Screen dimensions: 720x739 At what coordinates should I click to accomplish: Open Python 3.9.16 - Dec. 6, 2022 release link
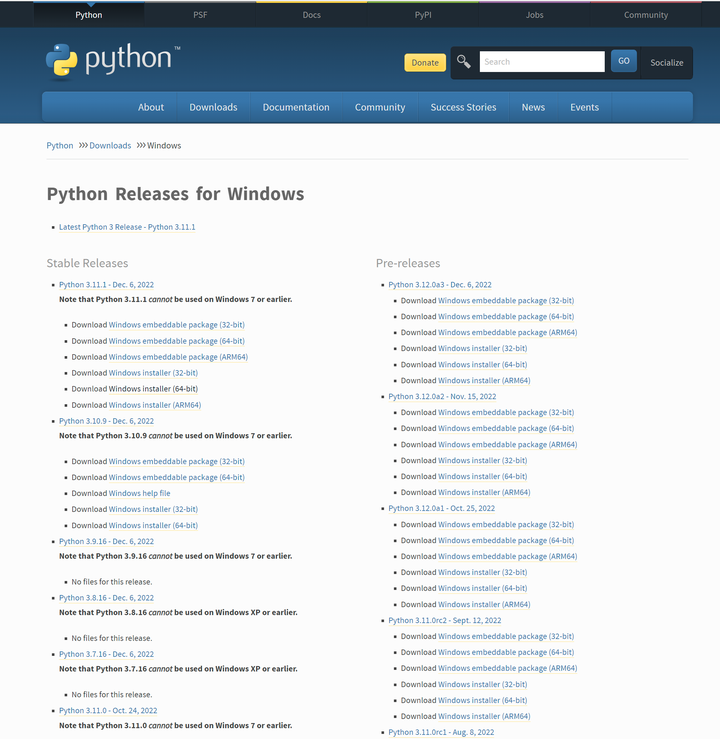point(106,541)
